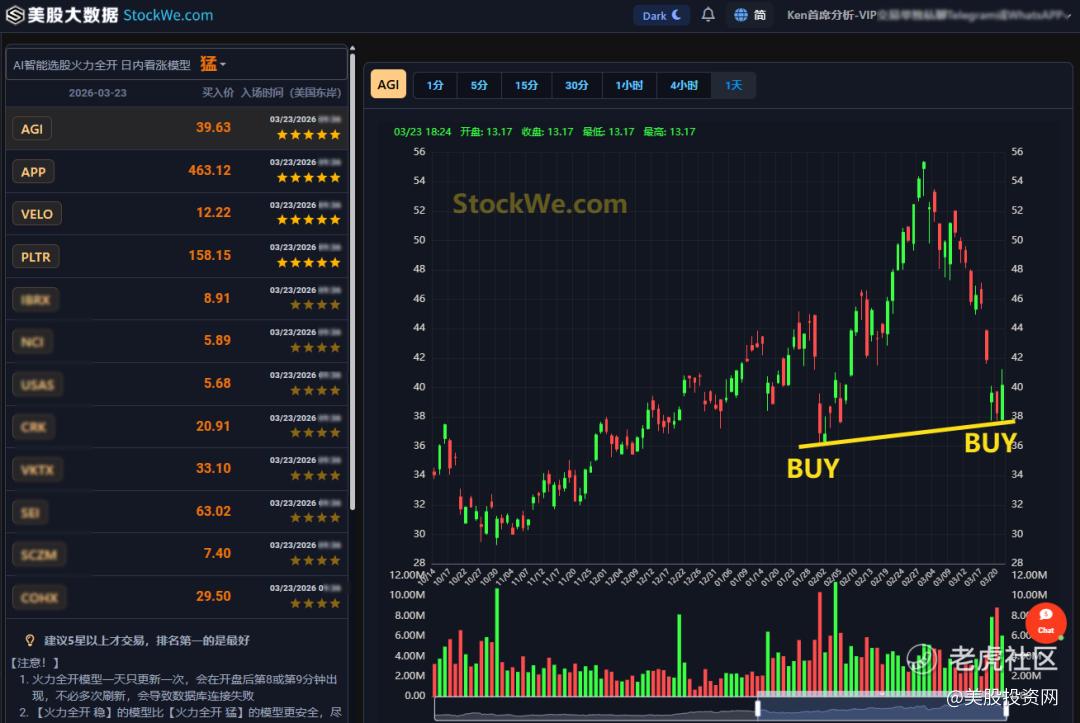Click AGI price 39.63
Image resolution: width=1080 pixels, height=723 pixels.
coord(214,127)
